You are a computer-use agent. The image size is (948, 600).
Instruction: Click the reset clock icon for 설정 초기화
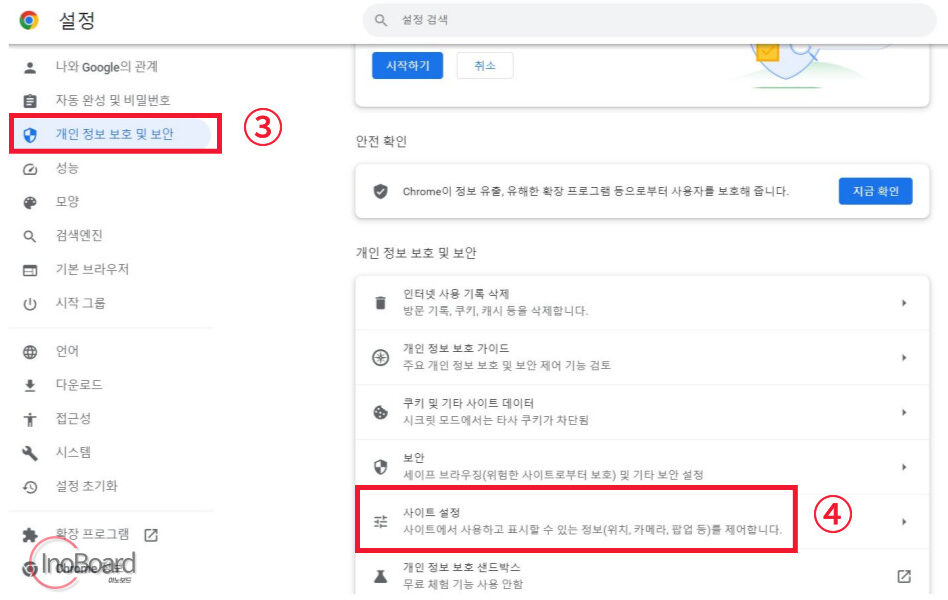point(30,487)
